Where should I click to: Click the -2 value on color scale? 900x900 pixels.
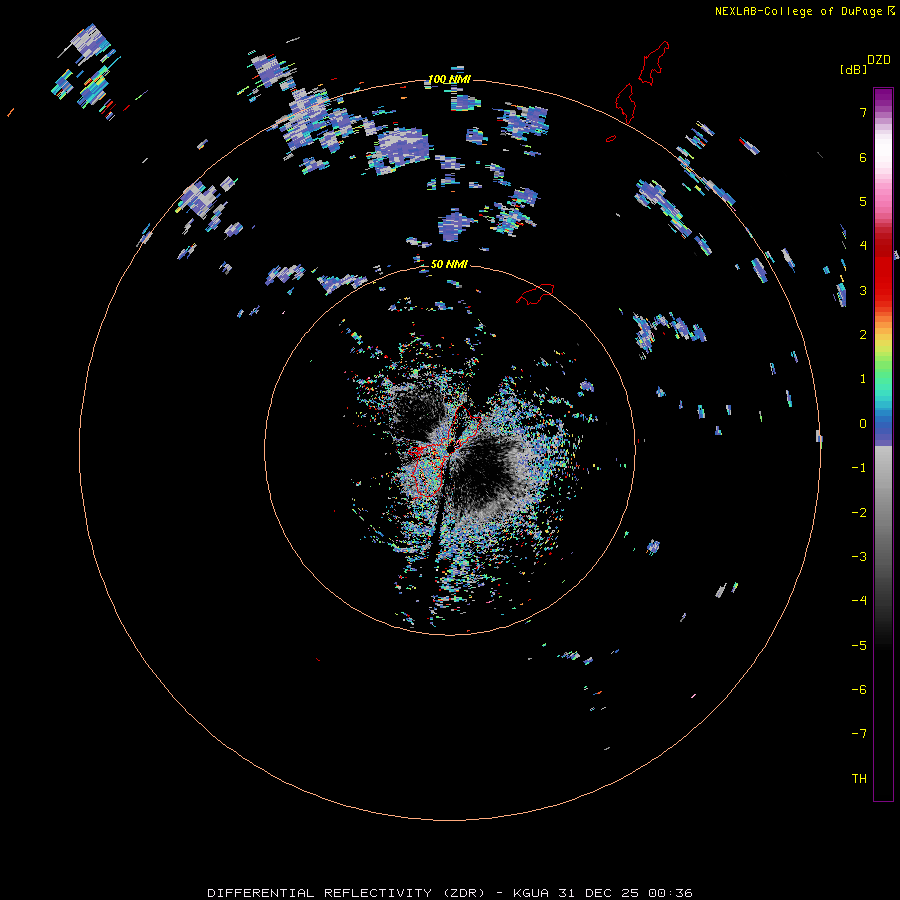coord(859,513)
